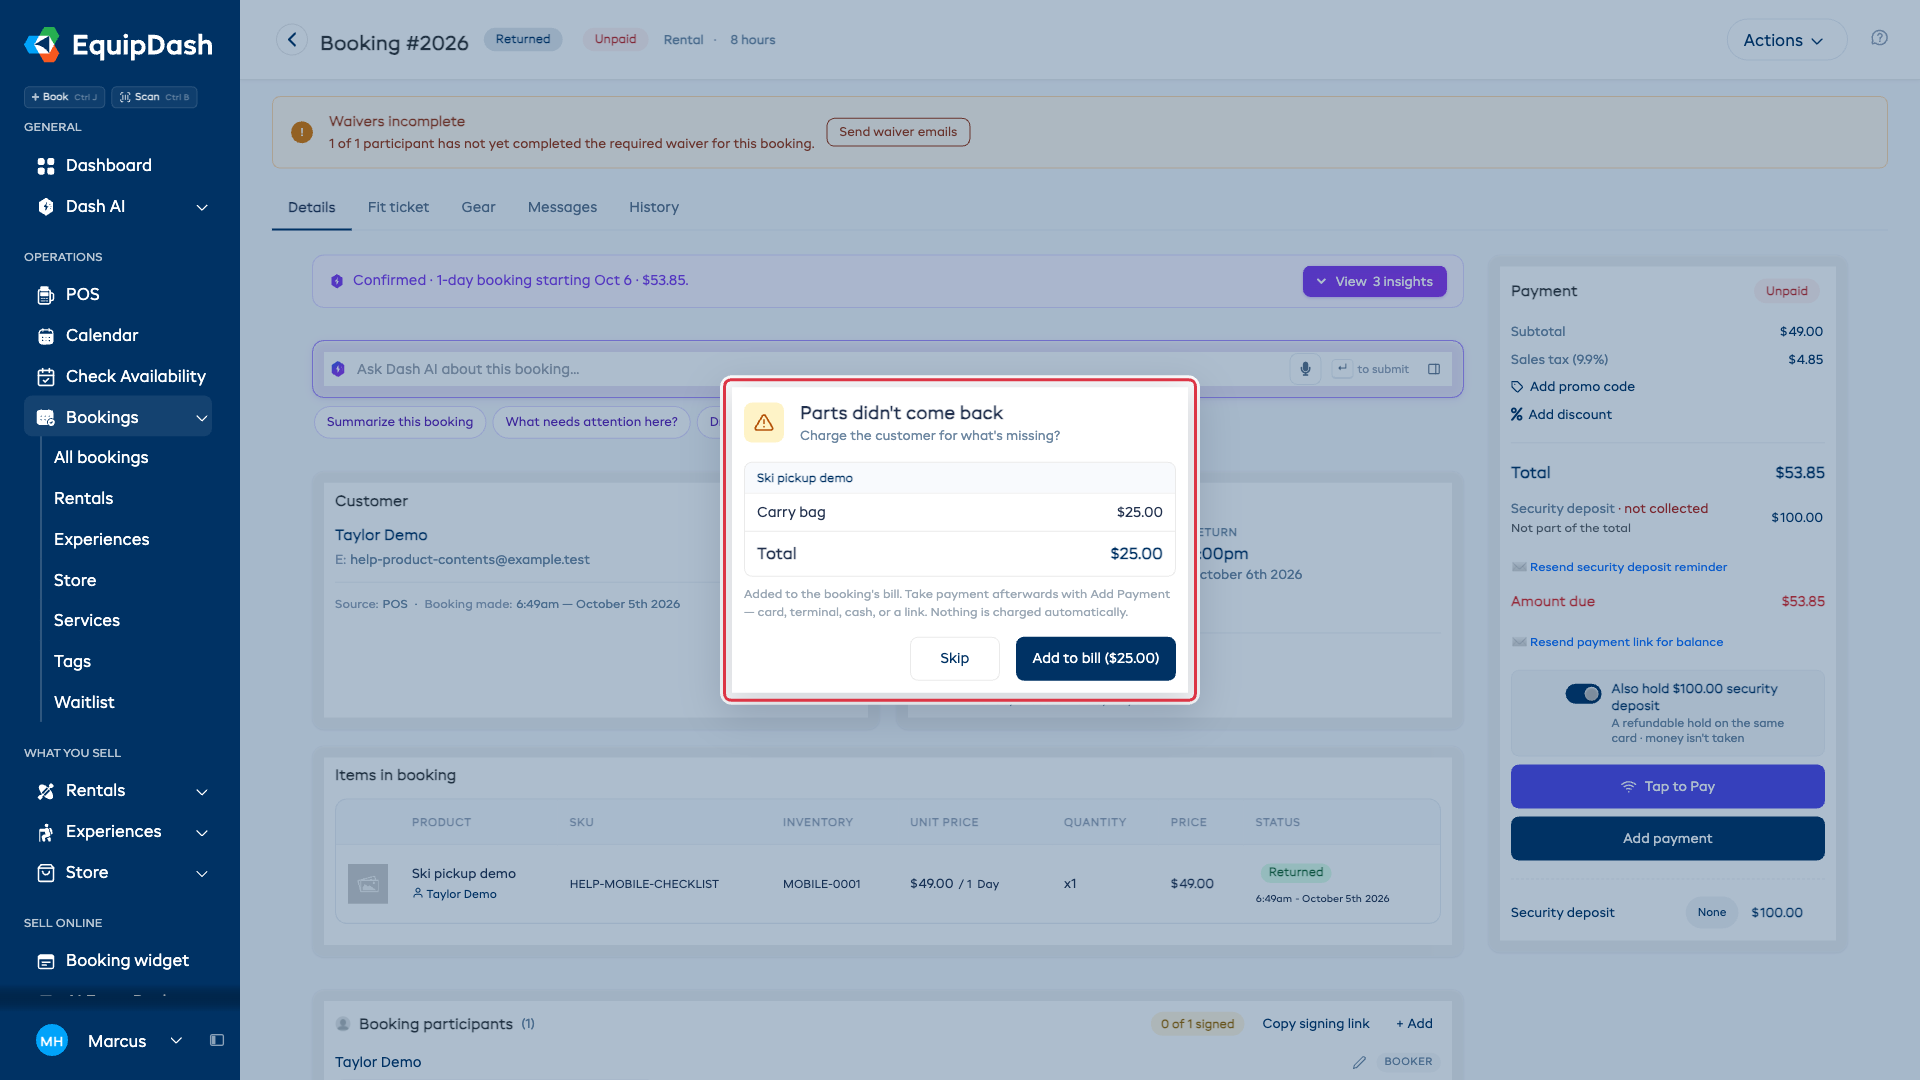
Task: Switch to the Messages tab
Action: [x=562, y=207]
